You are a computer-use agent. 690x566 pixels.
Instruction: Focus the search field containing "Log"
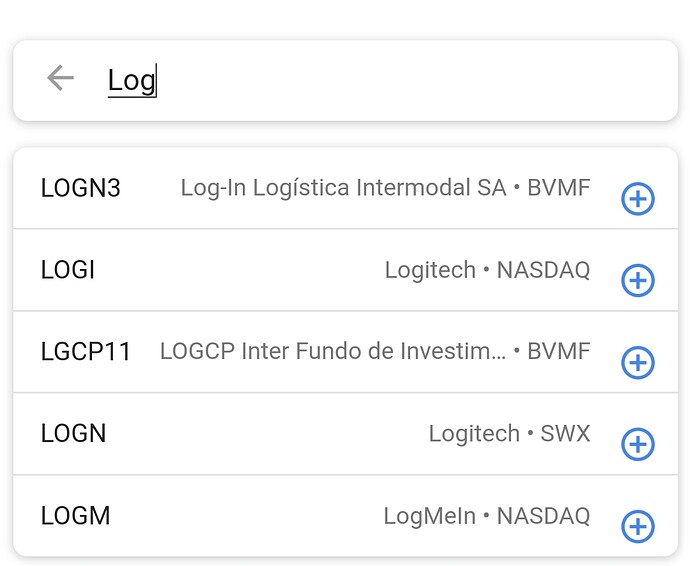[x=380, y=80]
